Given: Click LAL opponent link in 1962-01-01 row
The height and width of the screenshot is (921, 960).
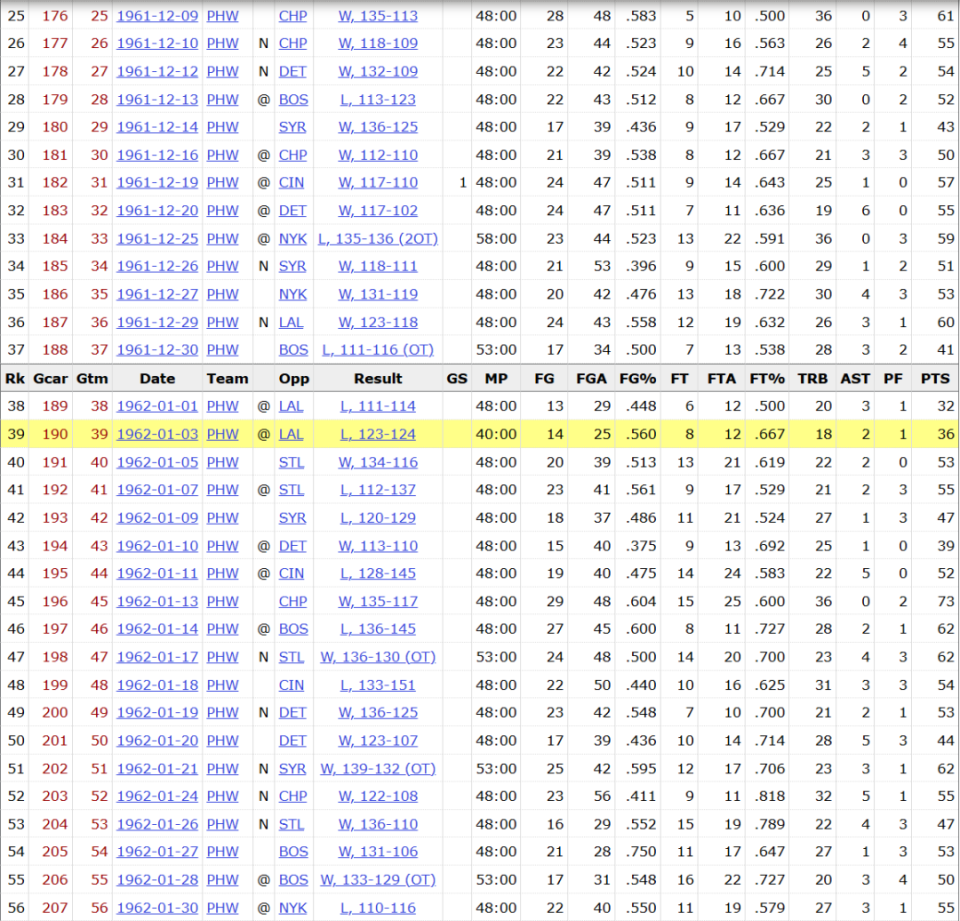Looking at the screenshot, I should [291, 406].
